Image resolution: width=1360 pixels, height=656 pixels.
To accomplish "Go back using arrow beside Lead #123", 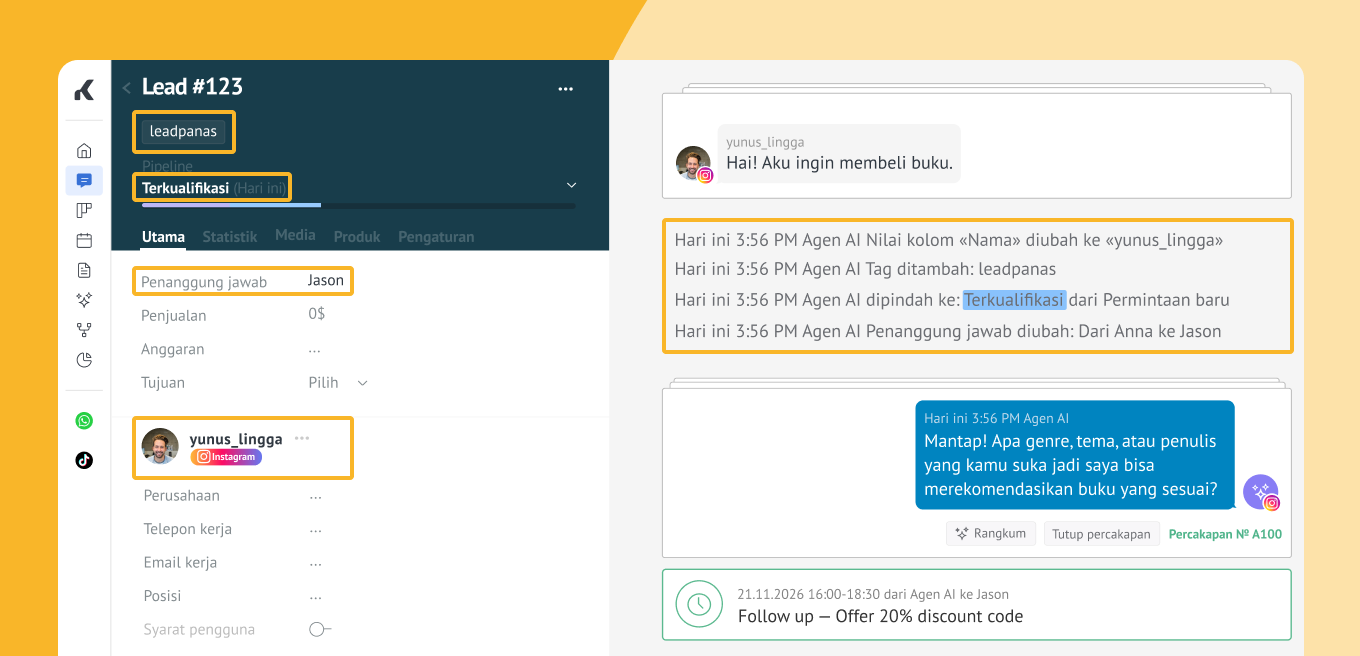I will tap(127, 88).
